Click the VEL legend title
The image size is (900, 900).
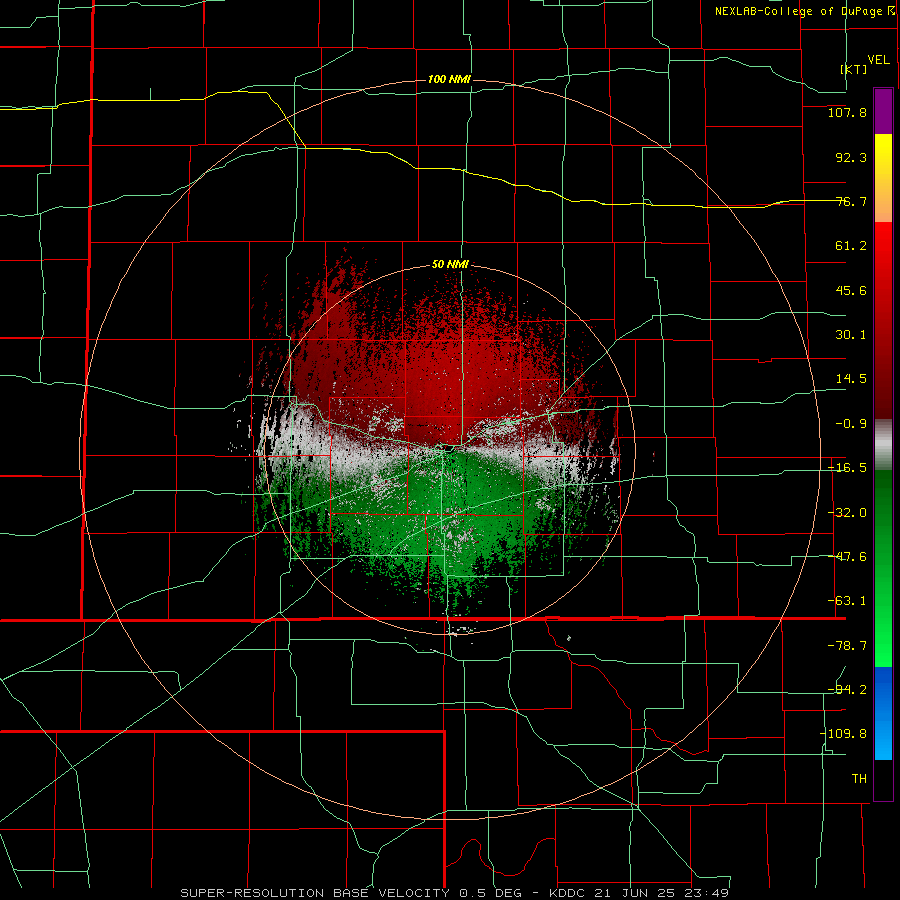pyautogui.click(x=878, y=60)
